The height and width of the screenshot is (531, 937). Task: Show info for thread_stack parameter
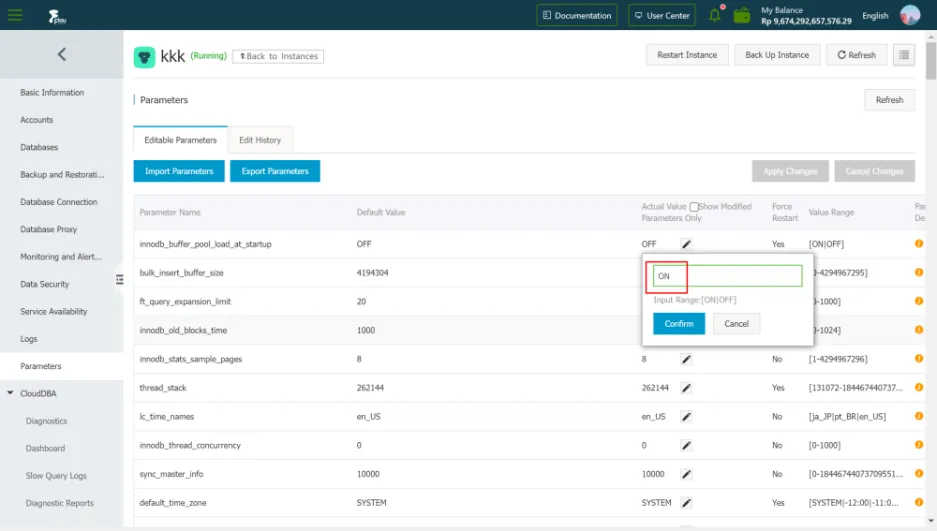pos(918,387)
